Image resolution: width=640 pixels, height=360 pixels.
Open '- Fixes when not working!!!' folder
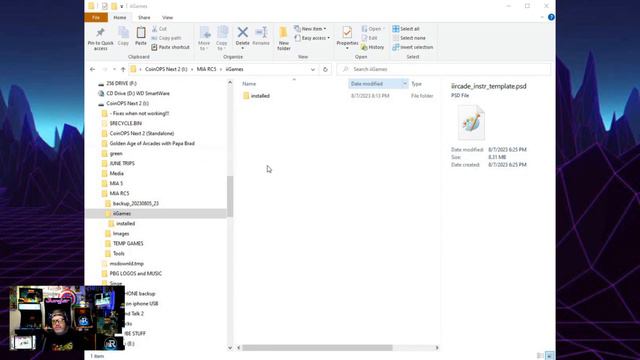(x=139, y=113)
